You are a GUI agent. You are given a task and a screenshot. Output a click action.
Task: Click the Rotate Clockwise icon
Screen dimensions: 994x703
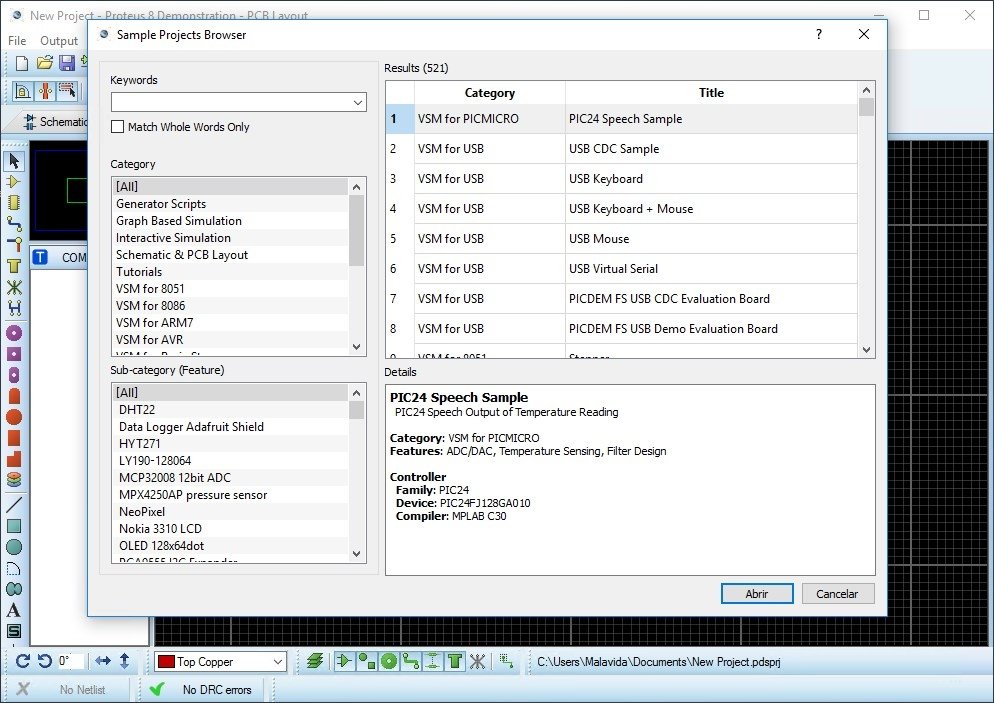[23, 661]
